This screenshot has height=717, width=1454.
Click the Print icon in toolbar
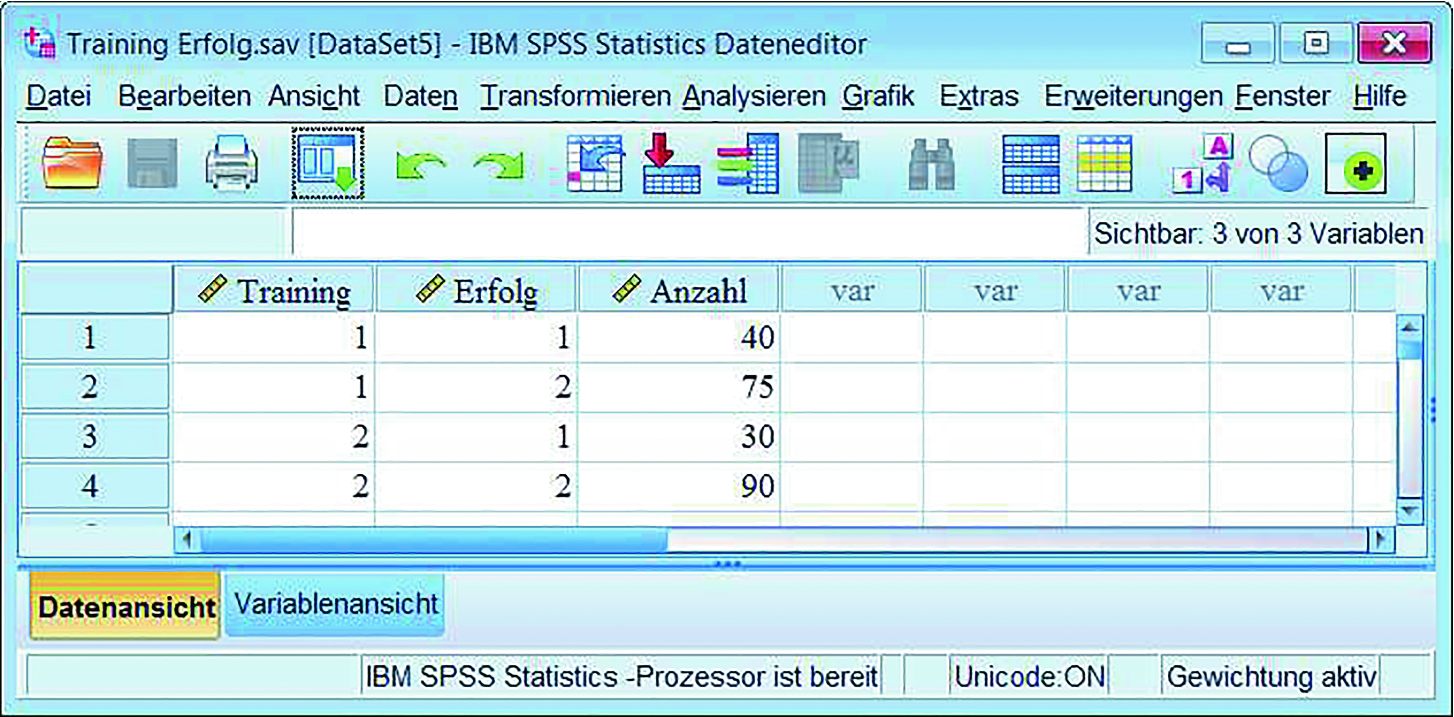pos(231,165)
